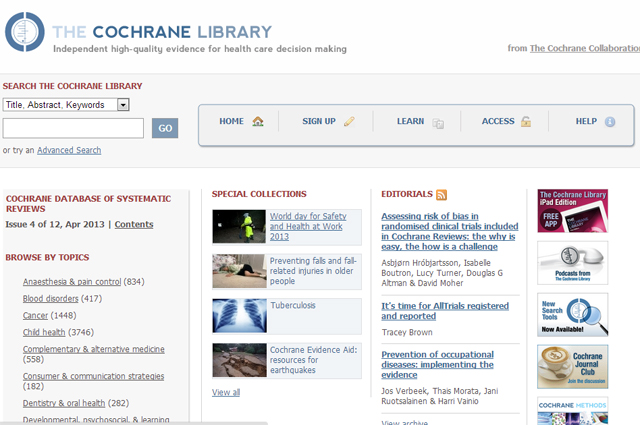Click View all special collections link
640x425 pixels.
226,392
